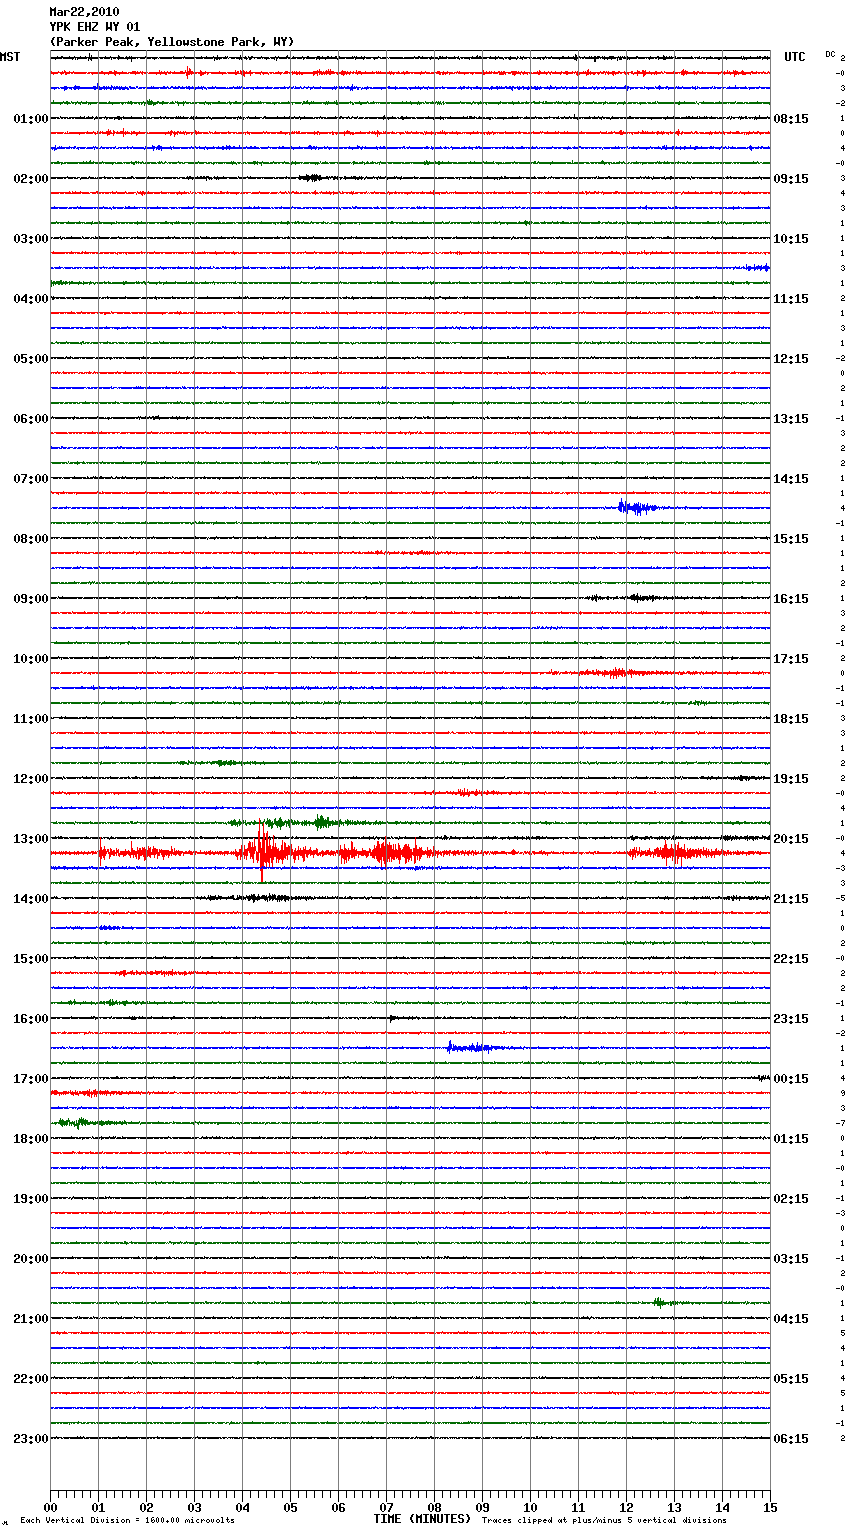
Task: Click the 04:15 UTC time label
Action: [791, 1319]
